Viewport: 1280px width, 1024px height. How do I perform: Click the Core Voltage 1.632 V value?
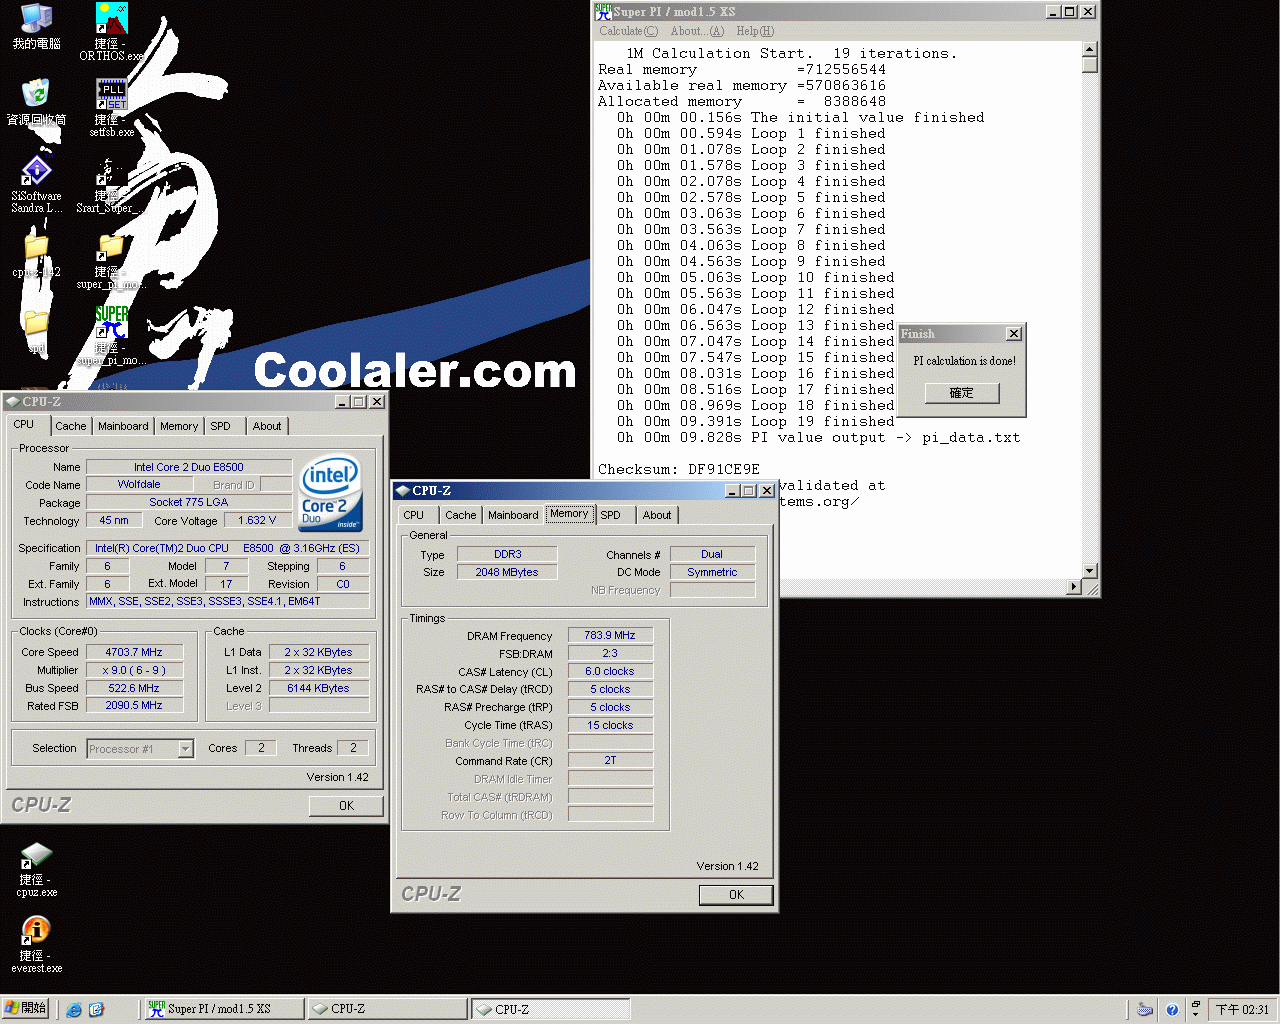pos(257,520)
